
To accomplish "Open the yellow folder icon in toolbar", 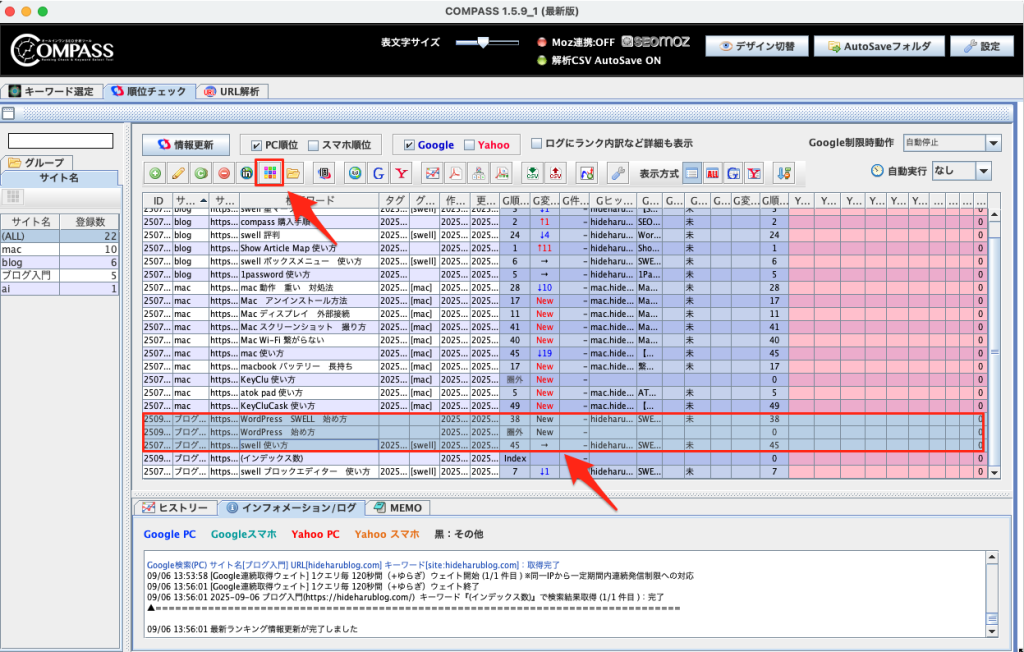I will pos(292,173).
